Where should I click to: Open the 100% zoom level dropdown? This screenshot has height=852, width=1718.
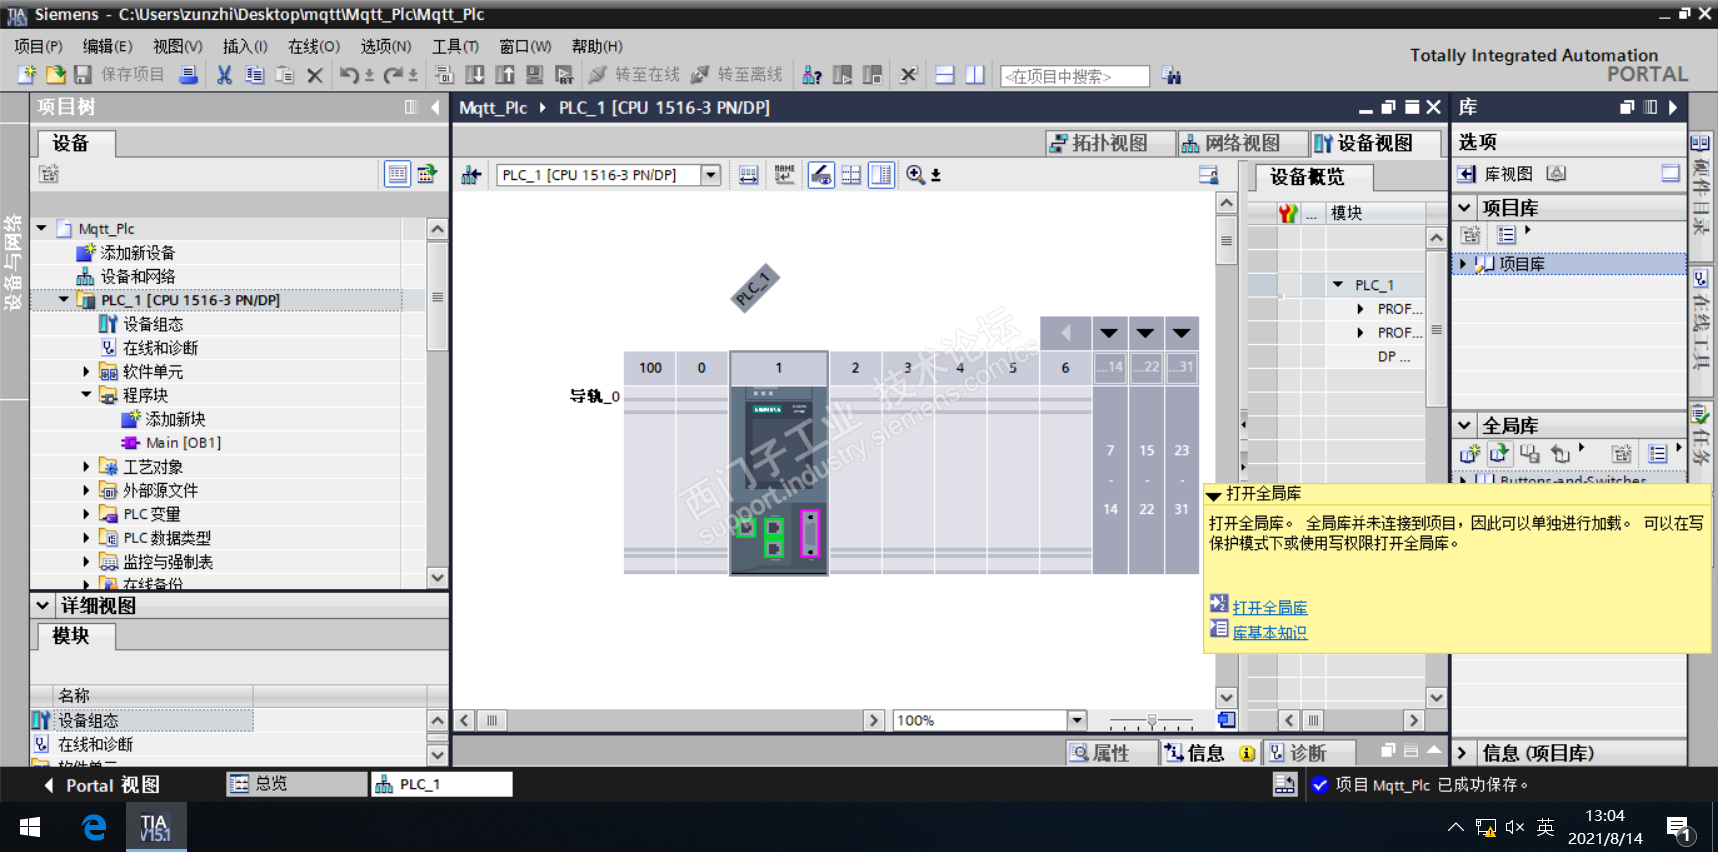coord(1077,720)
